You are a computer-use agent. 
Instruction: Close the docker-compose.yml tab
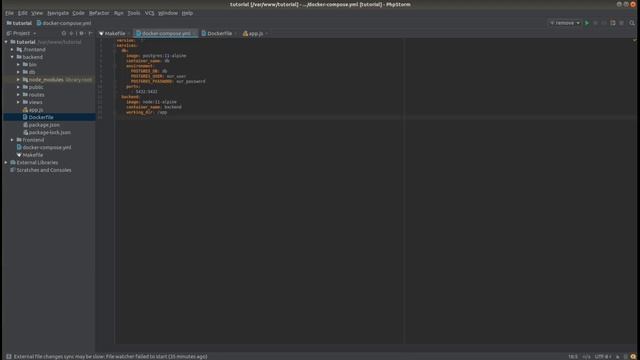pos(194,33)
